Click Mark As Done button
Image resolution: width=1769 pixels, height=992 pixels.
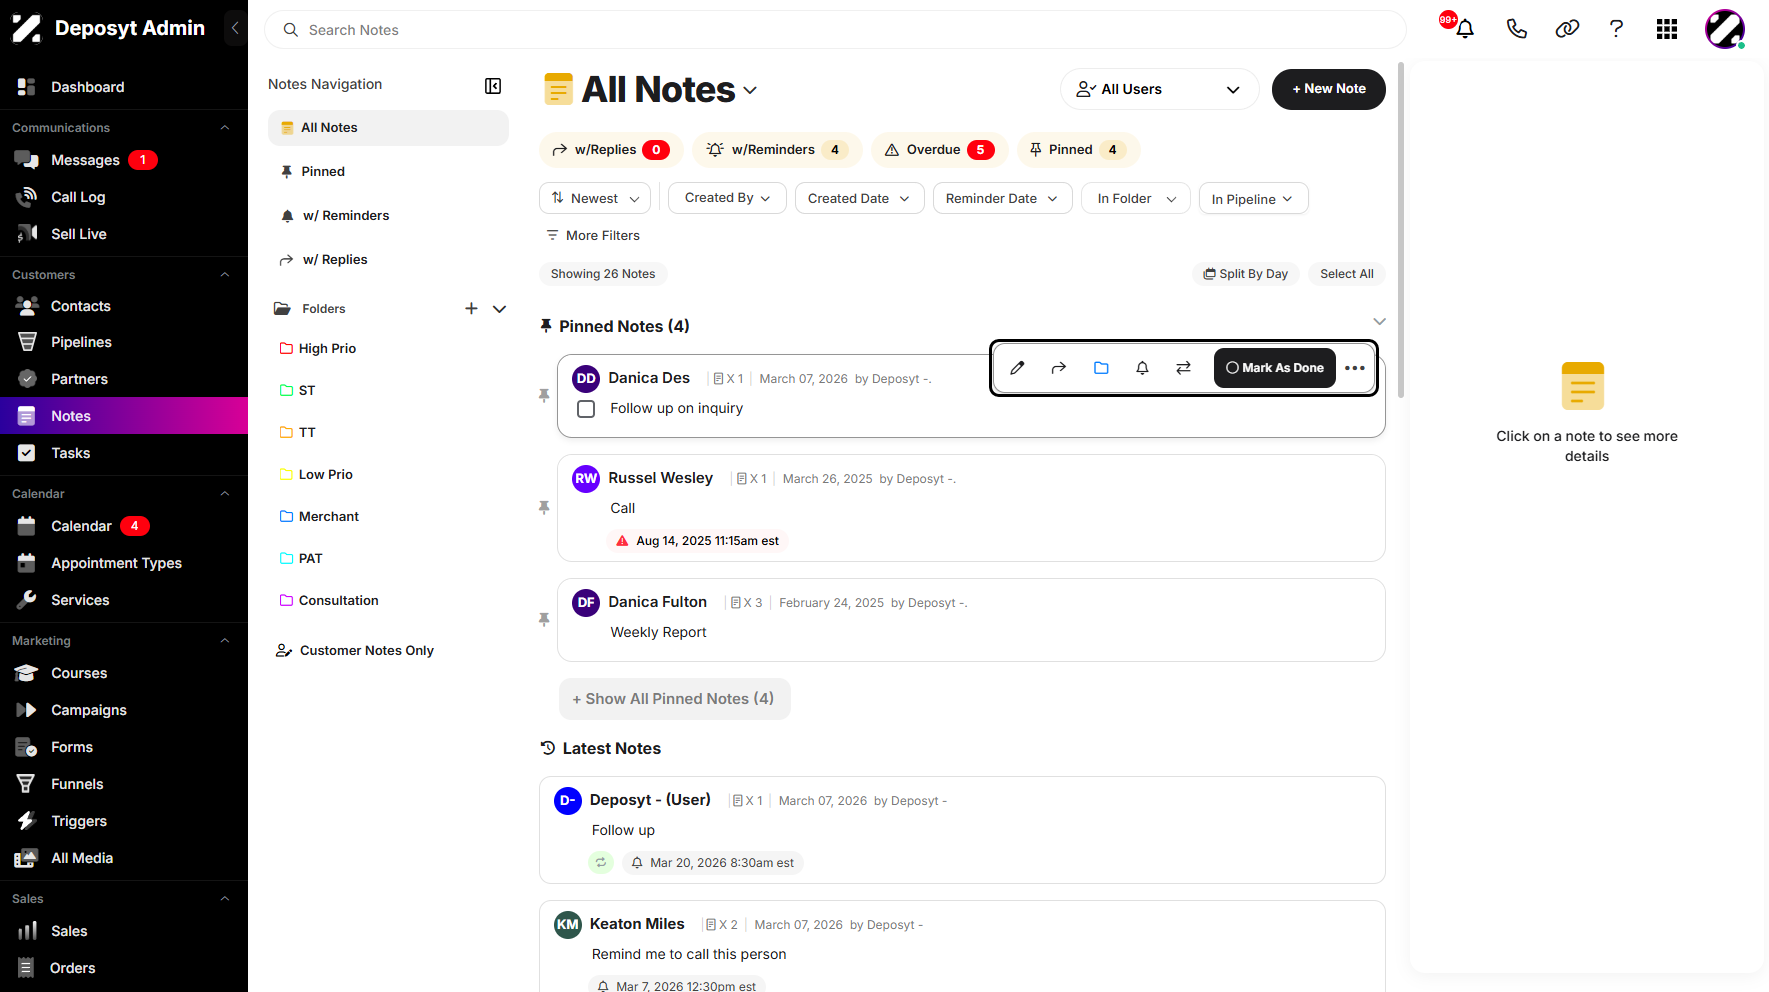pos(1274,368)
